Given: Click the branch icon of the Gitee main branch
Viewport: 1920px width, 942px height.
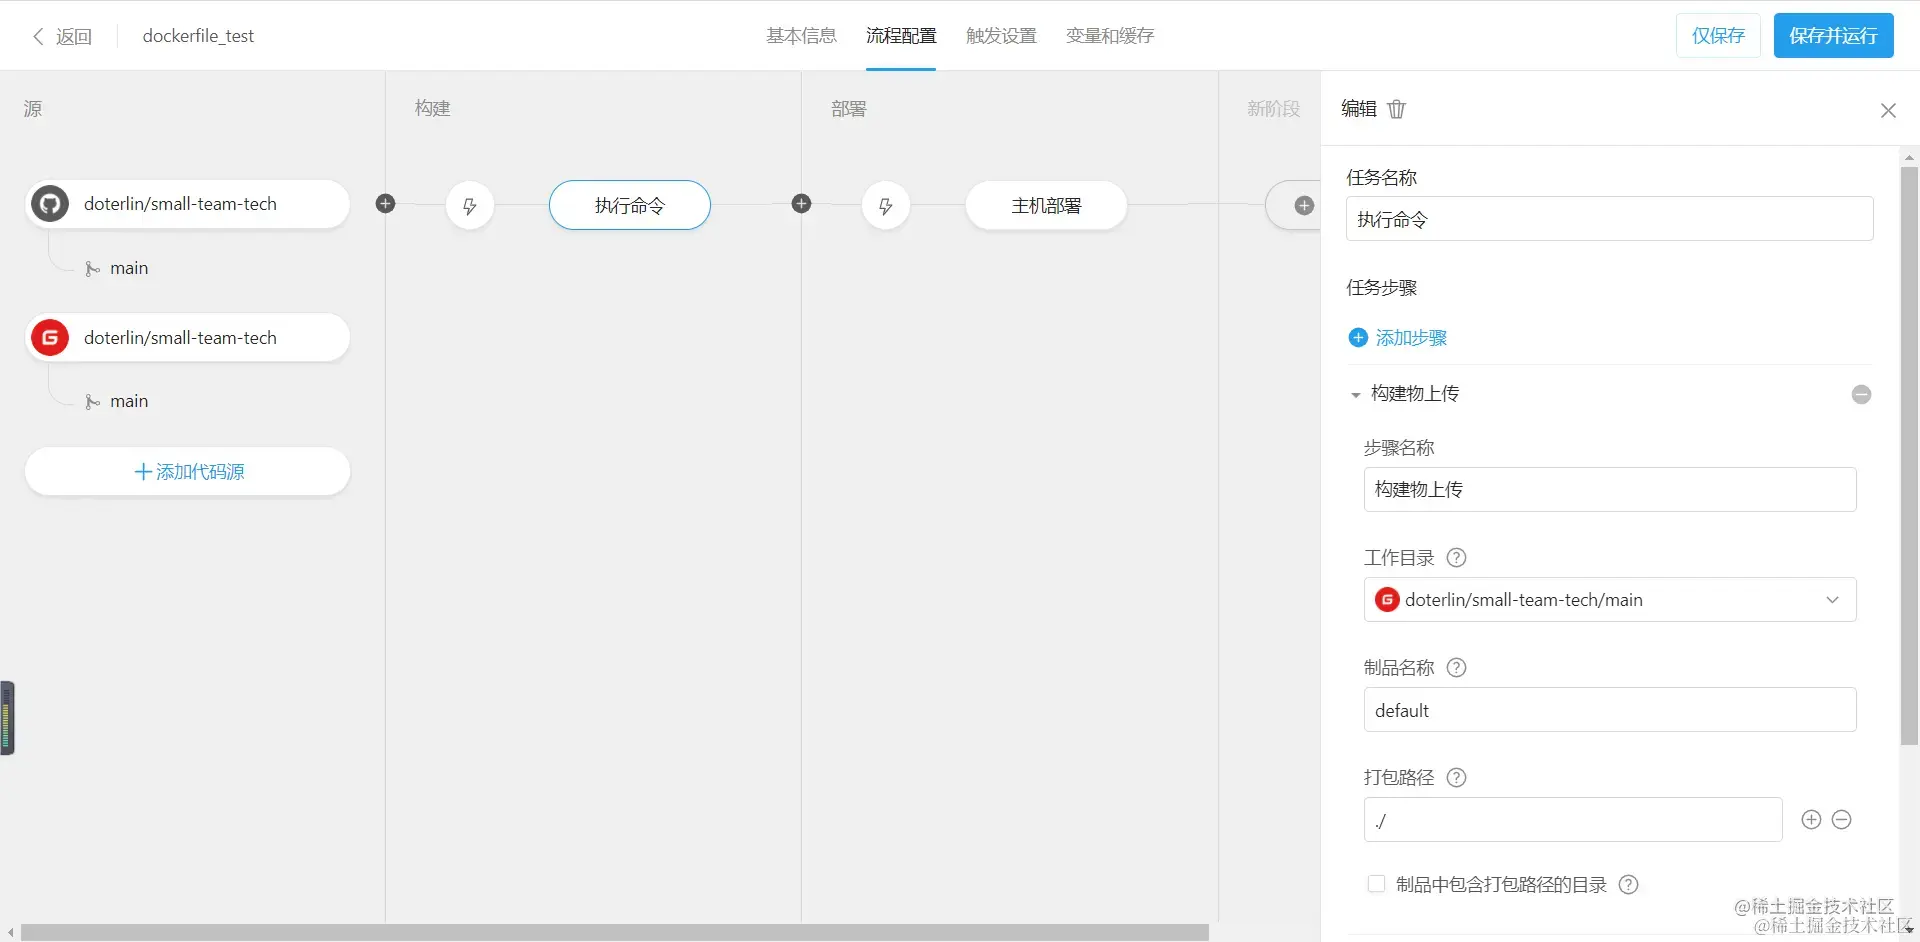Looking at the screenshot, I should tap(92, 402).
